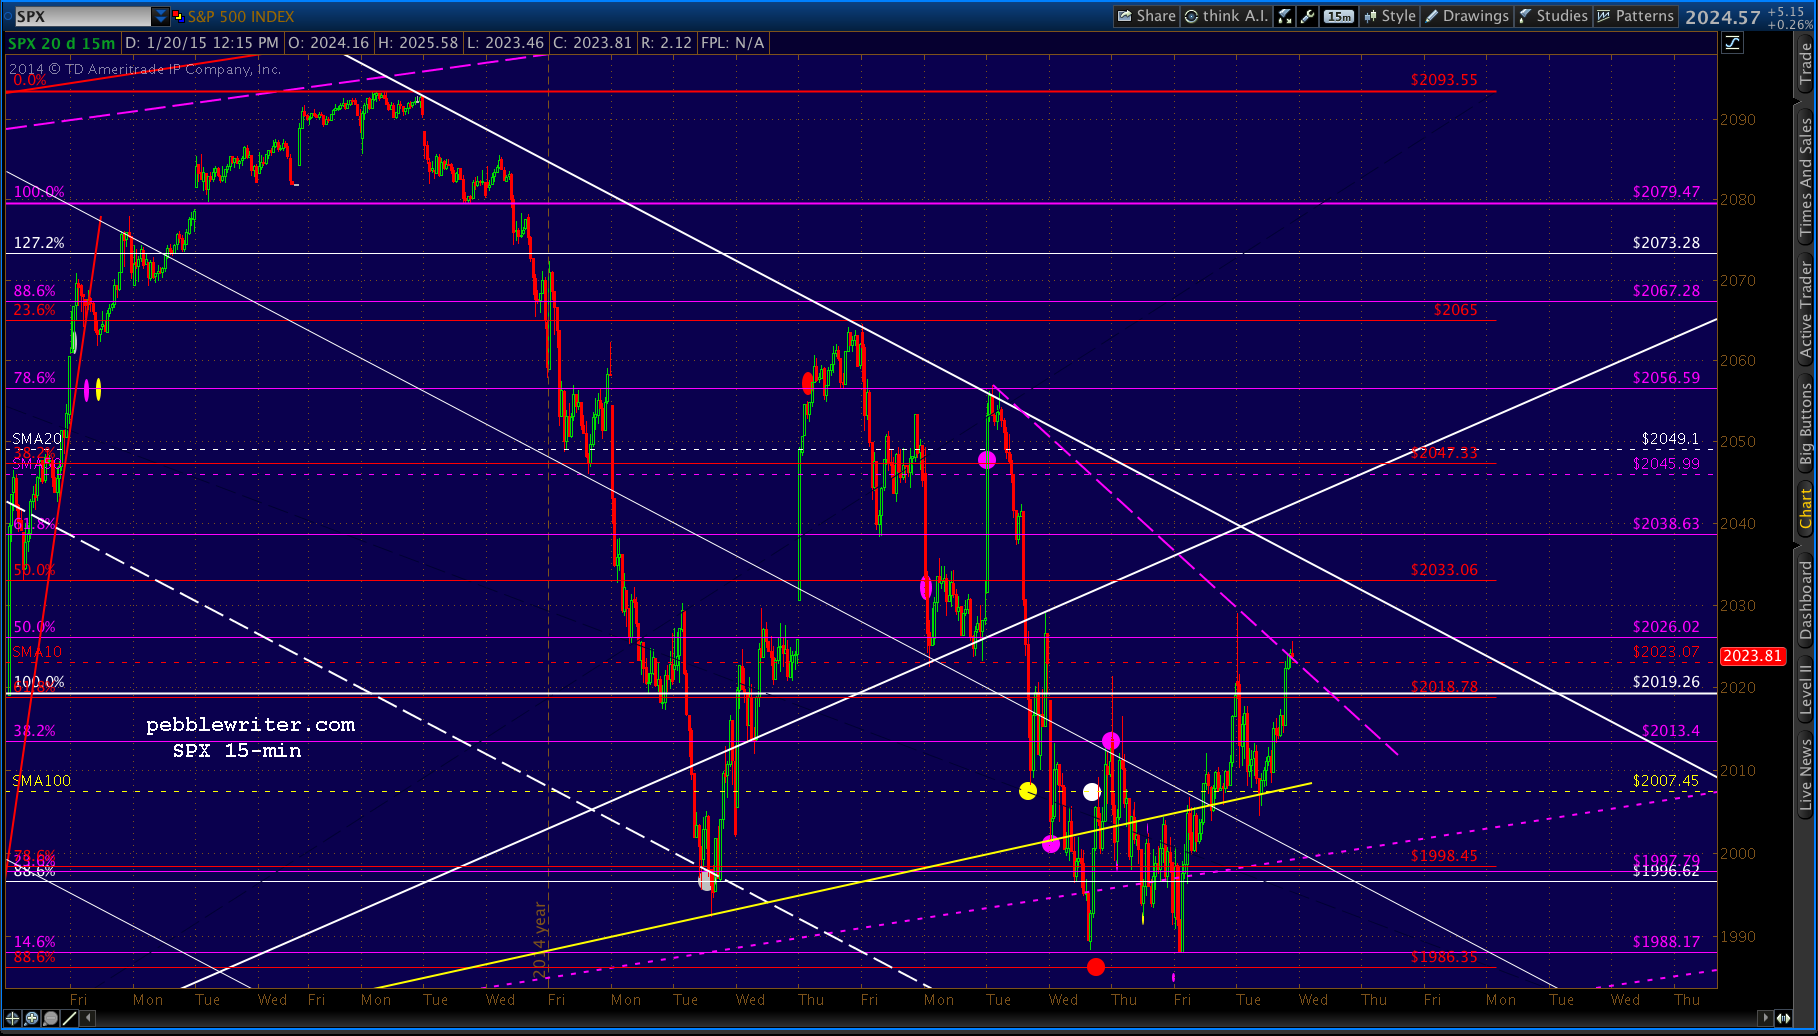
Task: Open the Big Buttons tab
Action: pos(1805,425)
